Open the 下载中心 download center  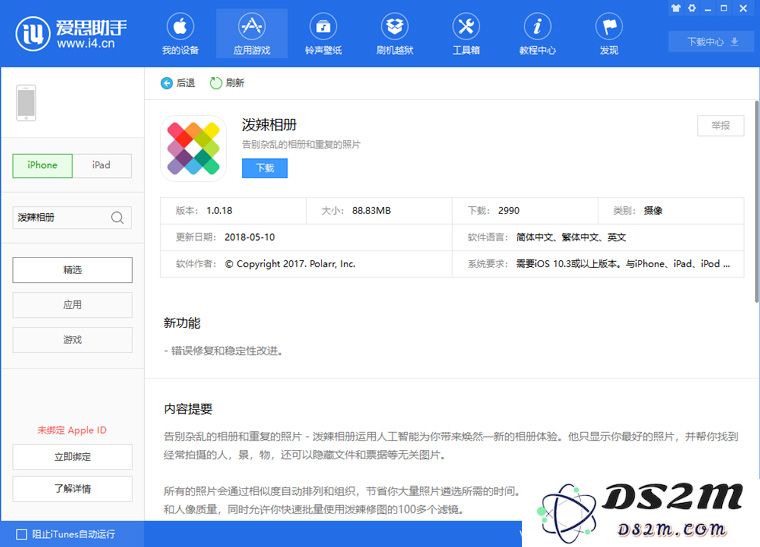(712, 42)
